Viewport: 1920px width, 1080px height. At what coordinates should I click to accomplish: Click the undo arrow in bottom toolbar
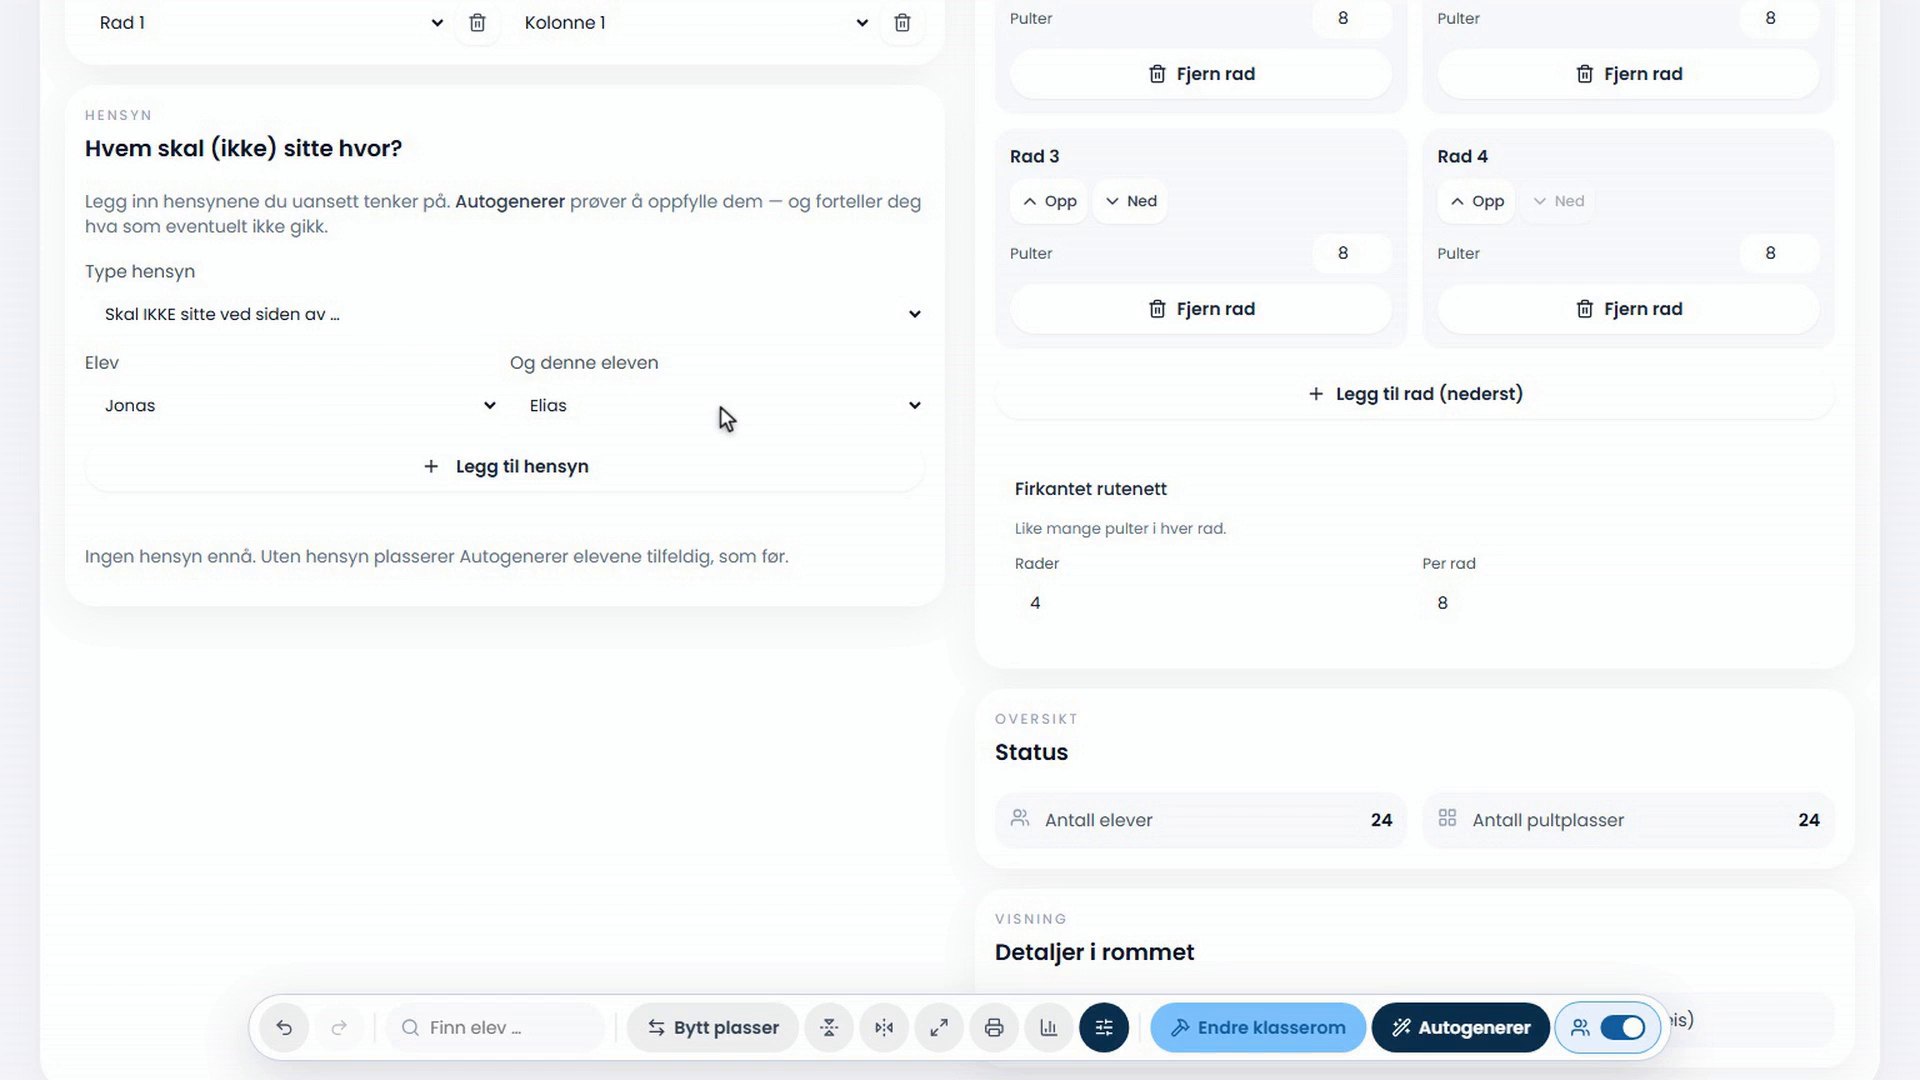coord(284,1027)
